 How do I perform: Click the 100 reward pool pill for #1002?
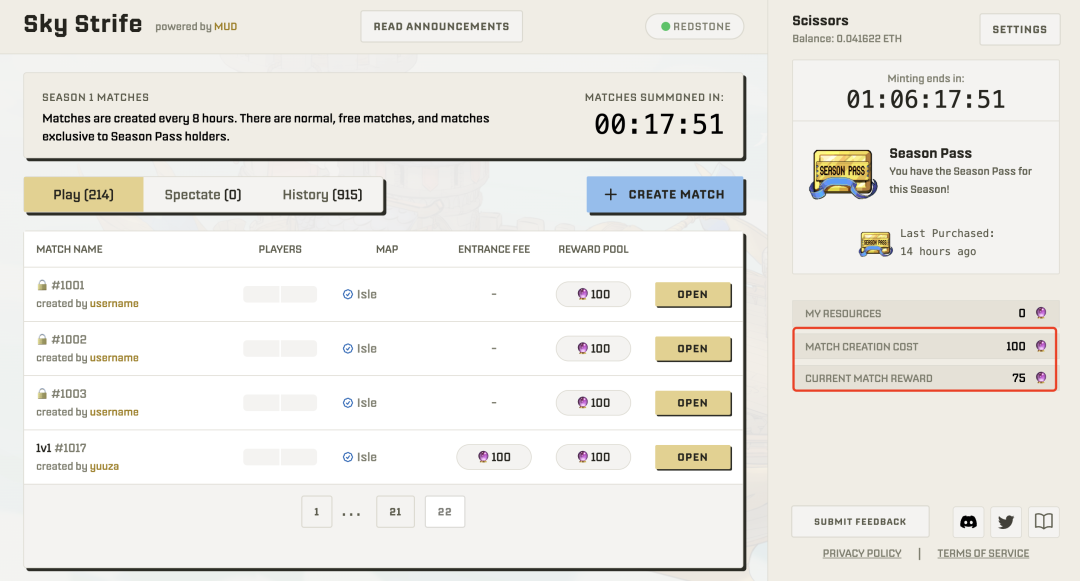click(x=593, y=348)
